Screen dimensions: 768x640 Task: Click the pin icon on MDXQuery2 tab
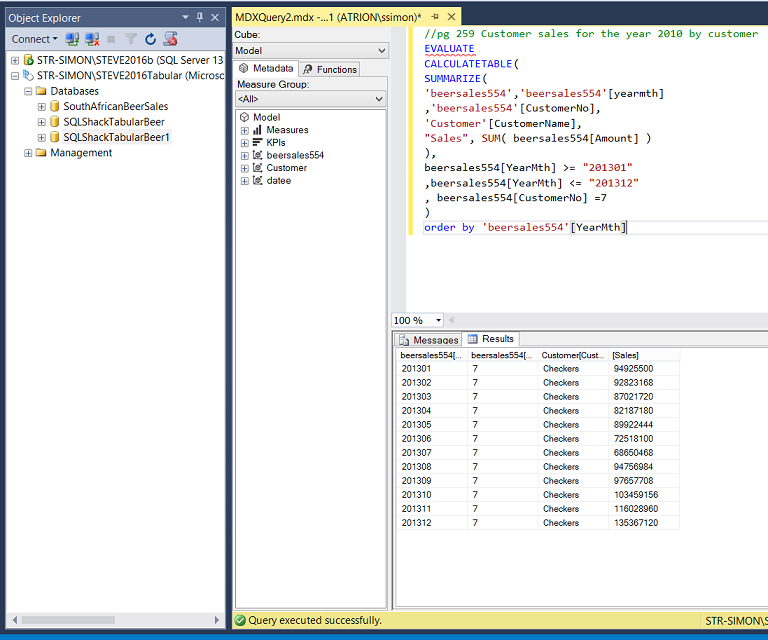[435, 17]
